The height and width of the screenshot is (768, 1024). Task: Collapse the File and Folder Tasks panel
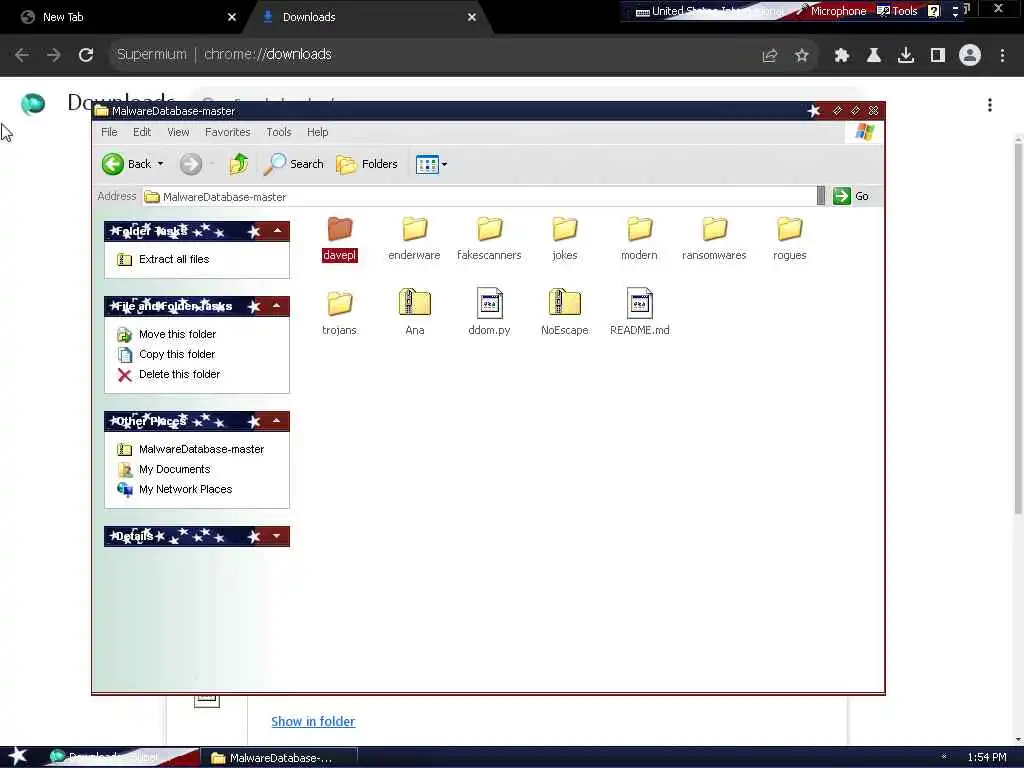[x=277, y=306]
